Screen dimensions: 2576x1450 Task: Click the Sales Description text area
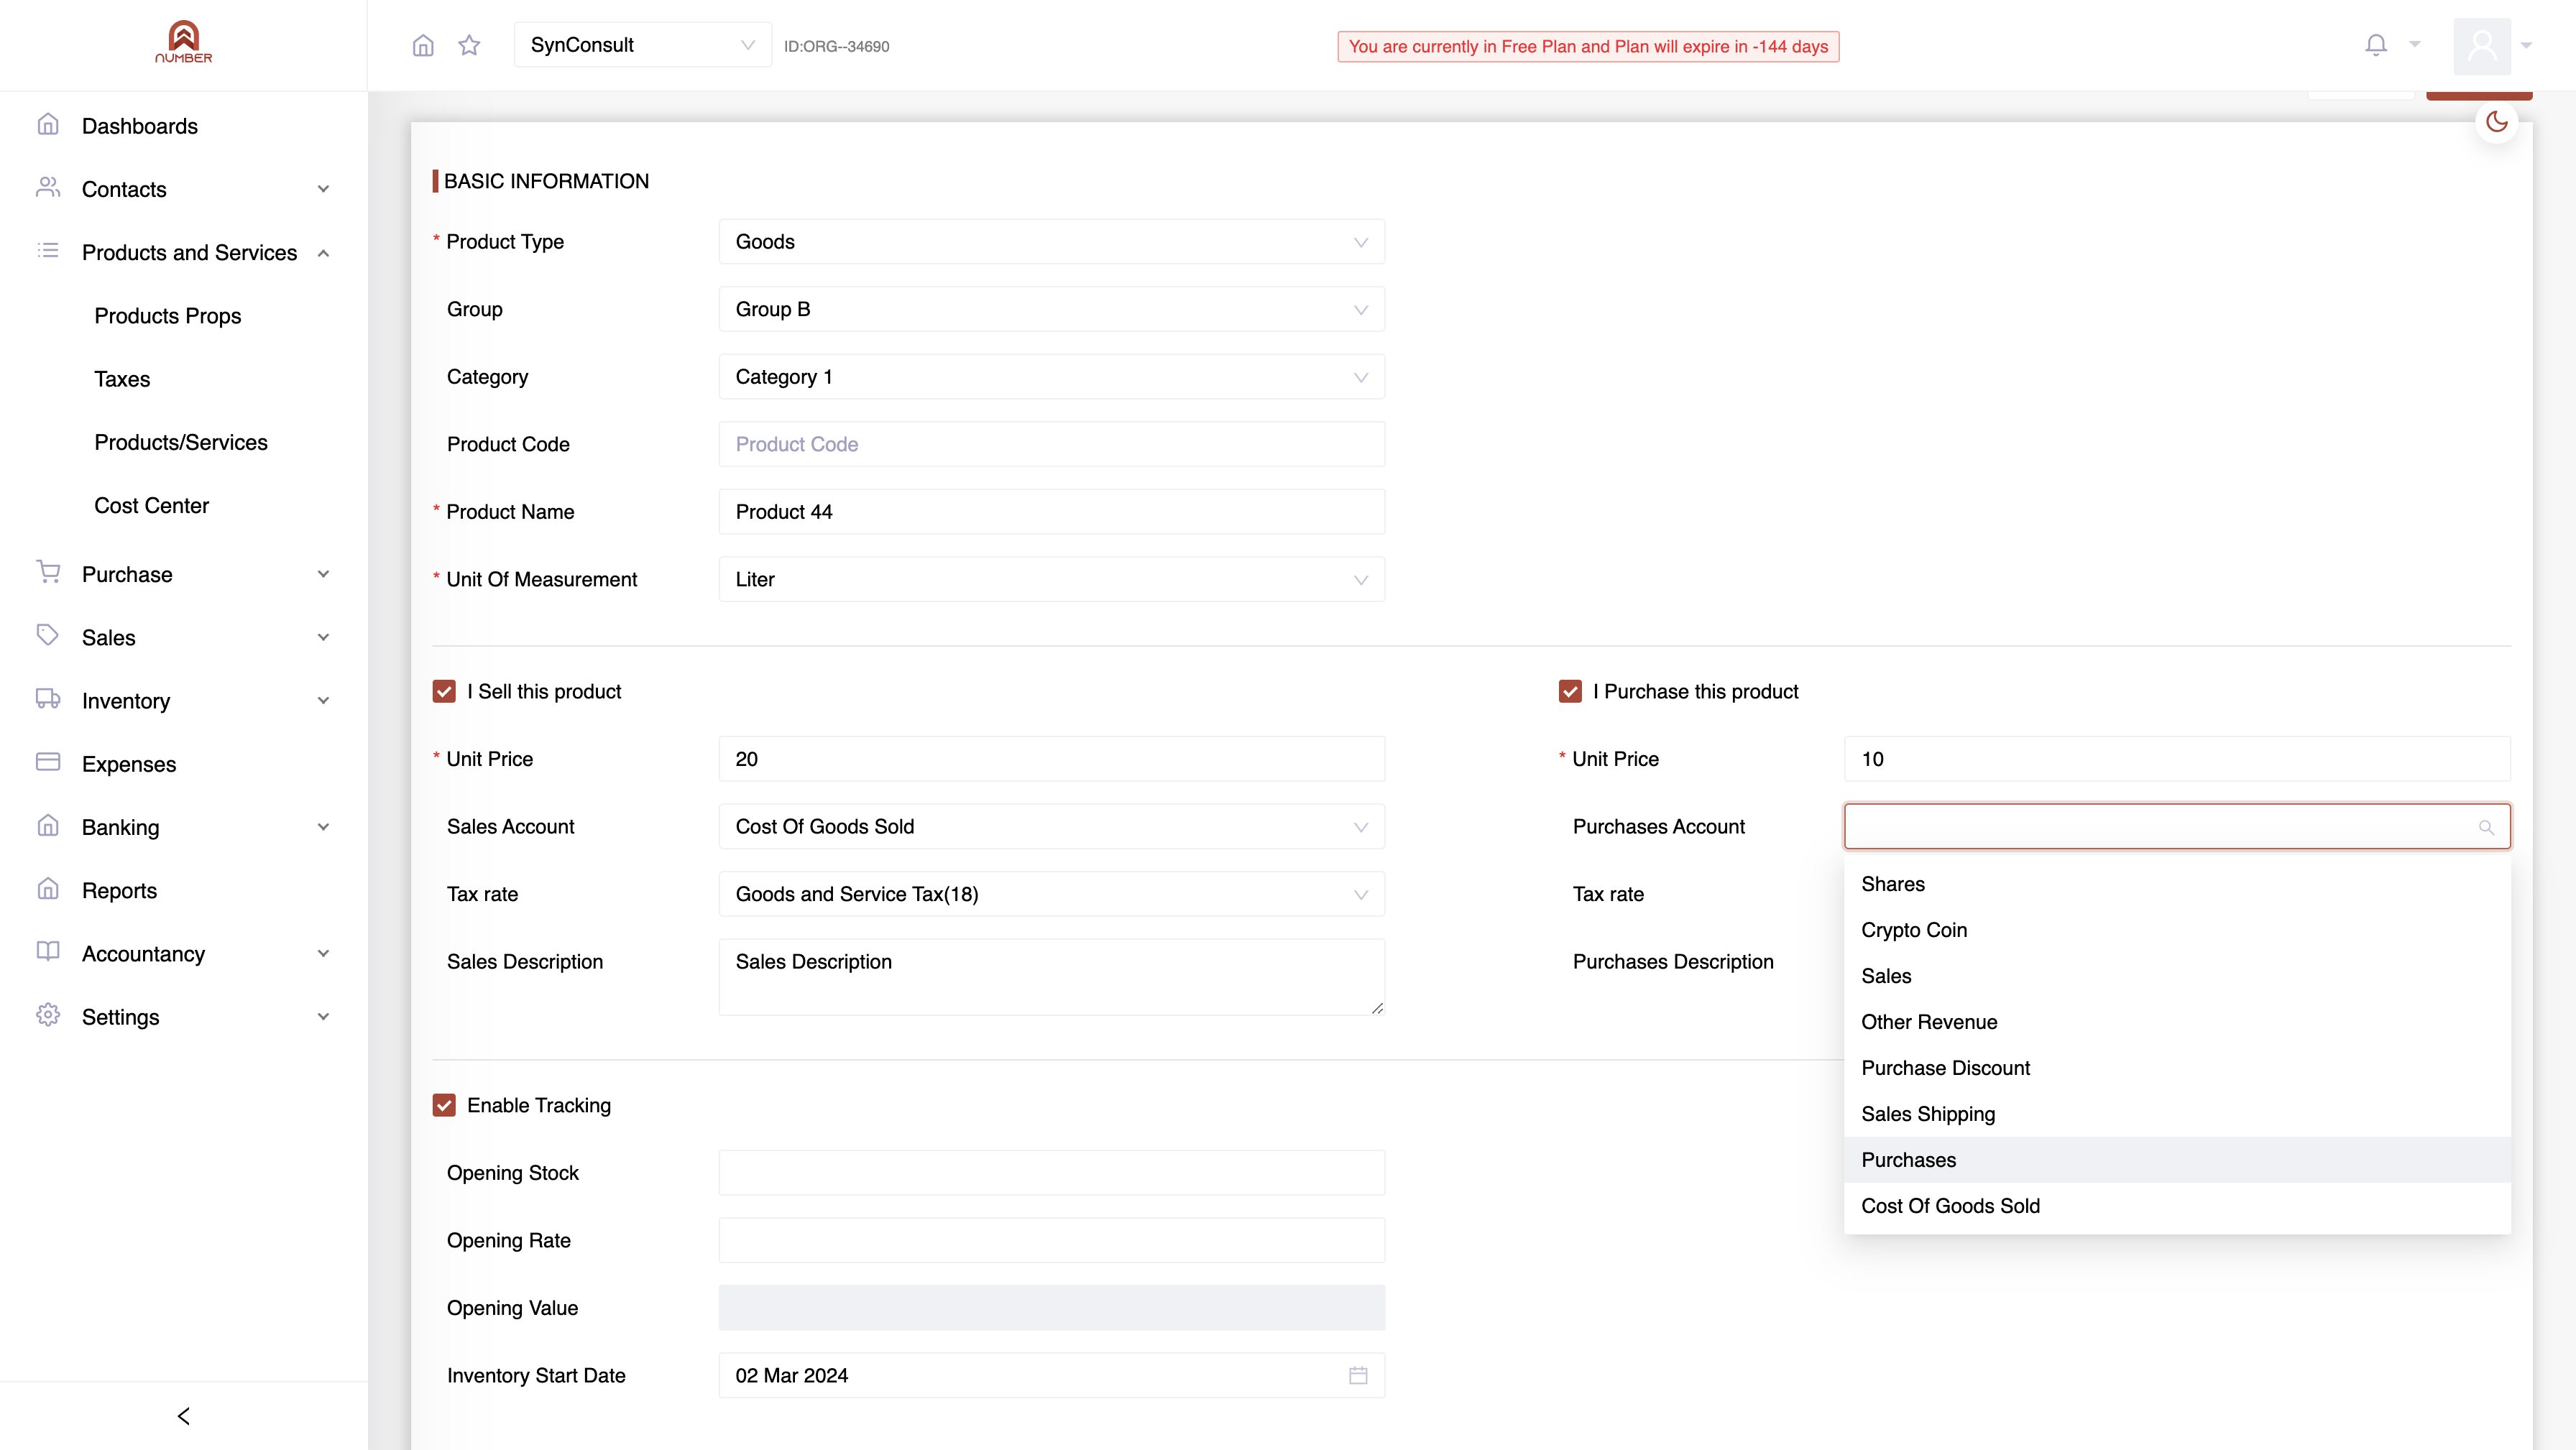coord(1051,977)
